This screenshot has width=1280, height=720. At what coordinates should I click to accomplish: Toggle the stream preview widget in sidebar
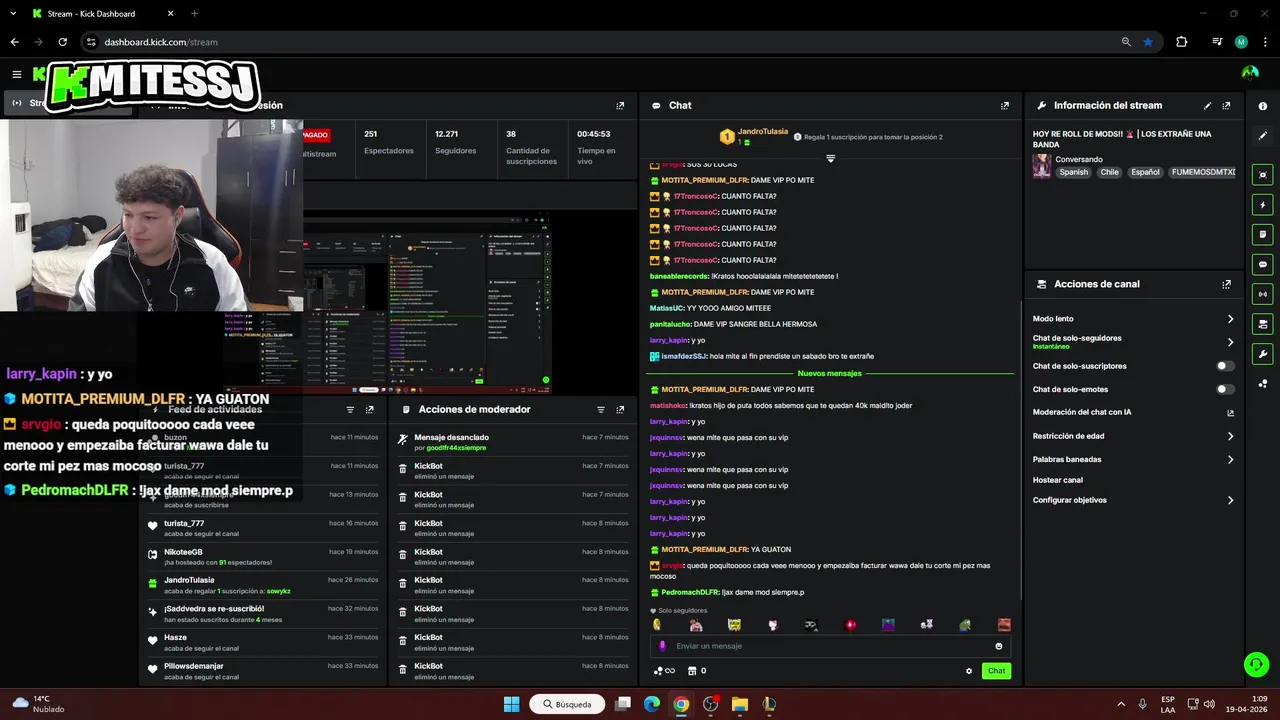1263,174
